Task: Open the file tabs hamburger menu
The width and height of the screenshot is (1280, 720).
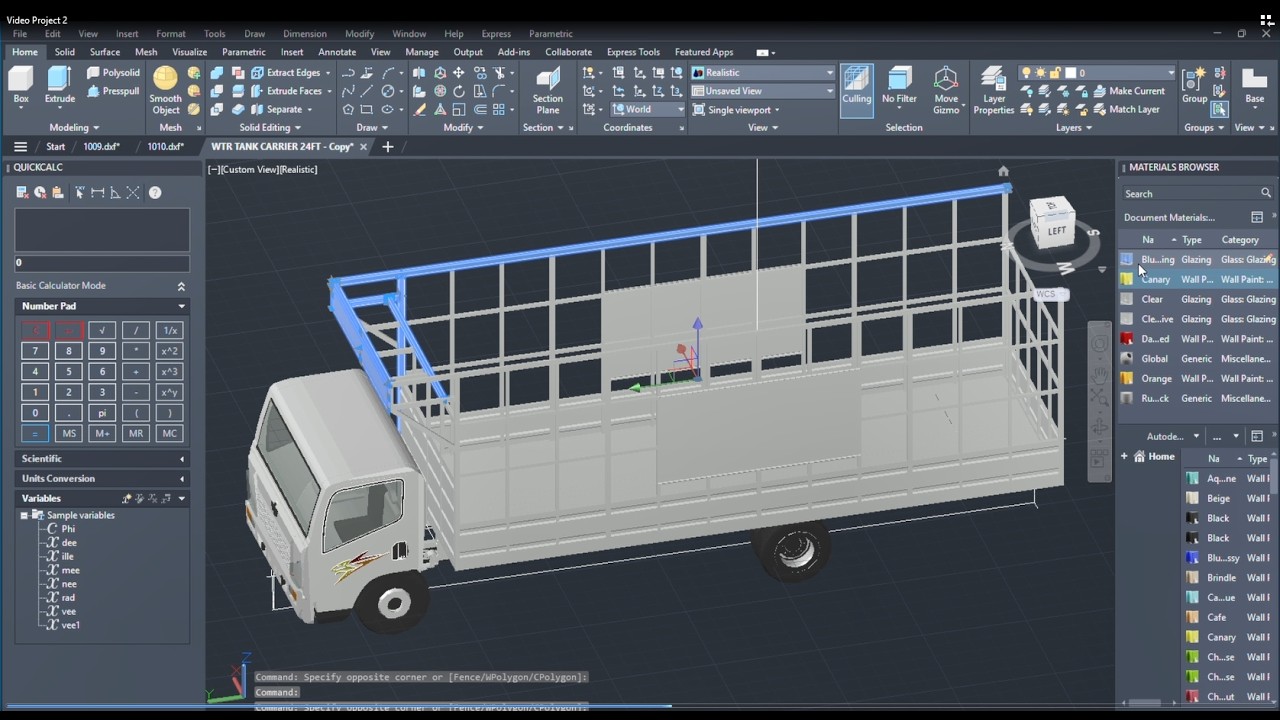Action: tap(20, 146)
